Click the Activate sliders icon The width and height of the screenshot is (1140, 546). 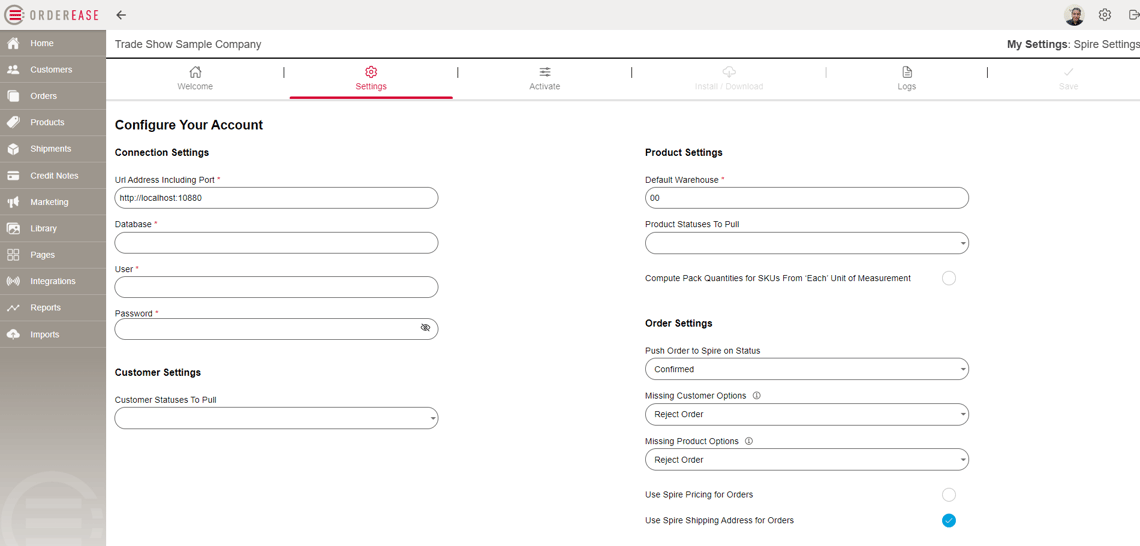pyautogui.click(x=545, y=72)
